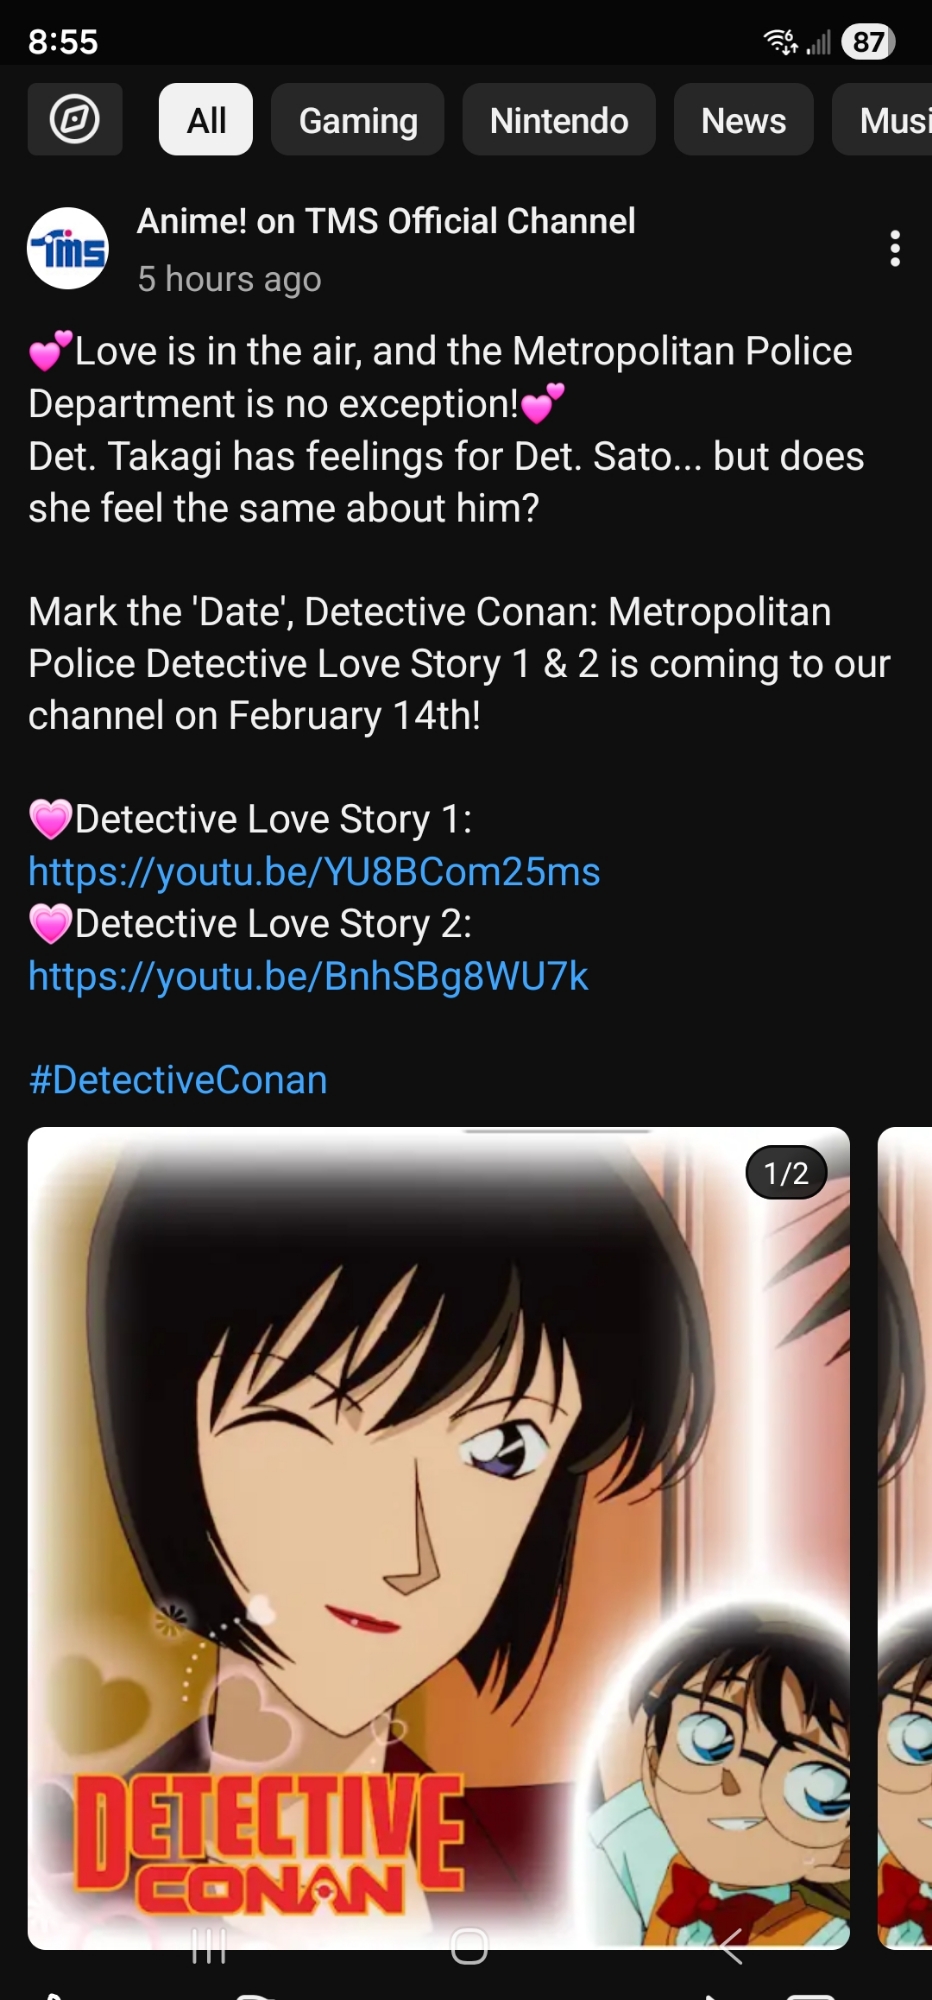View the second image in the carousel
Image resolution: width=932 pixels, height=2000 pixels.
tap(905, 1538)
